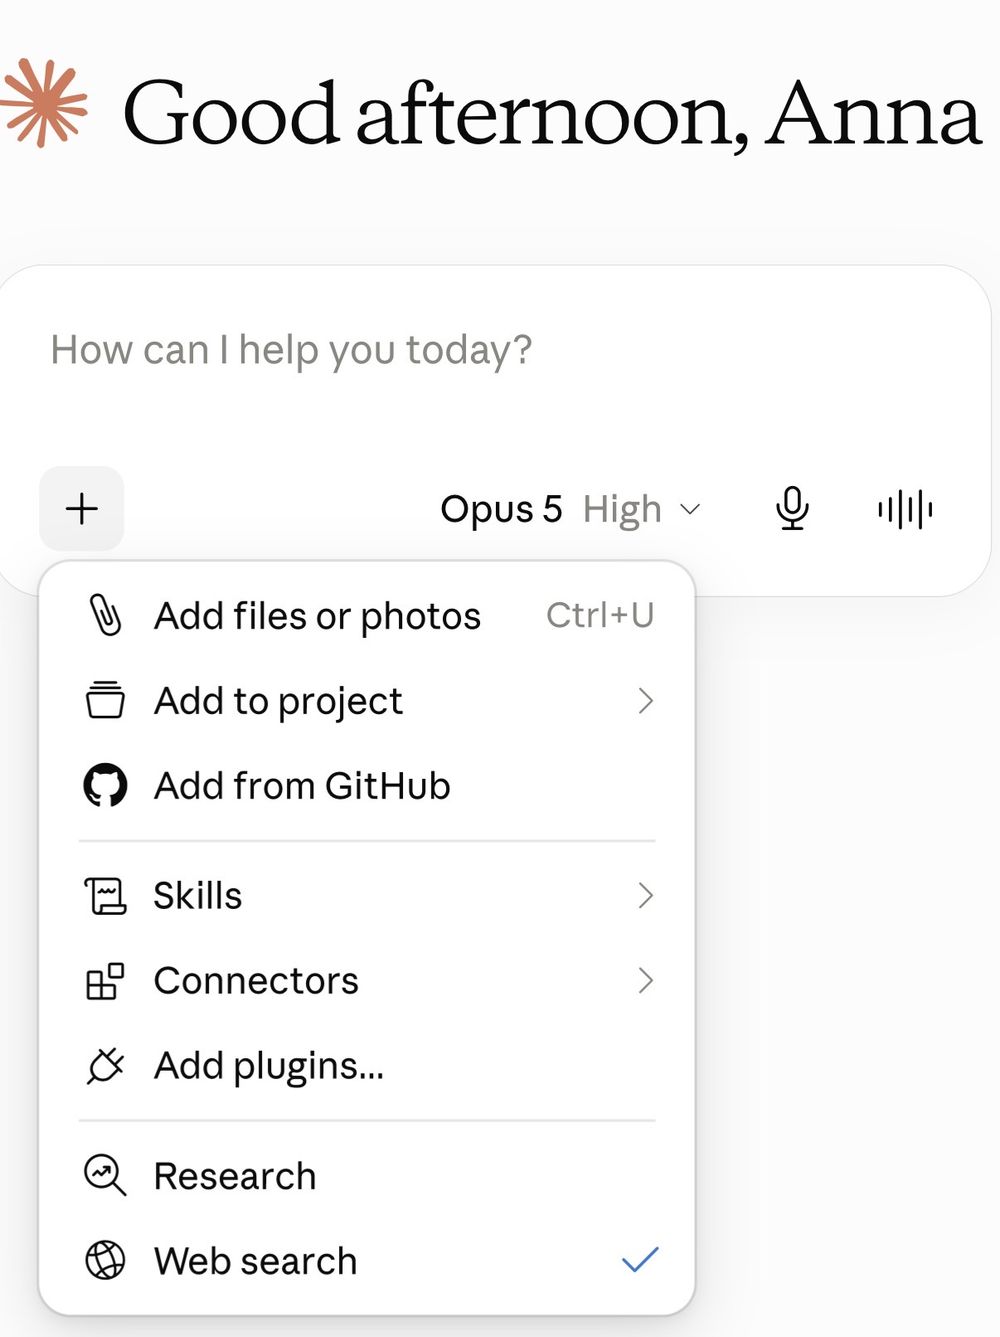The width and height of the screenshot is (1000, 1337).
Task: Click the Skills scroll icon
Action: pyautogui.click(x=105, y=895)
